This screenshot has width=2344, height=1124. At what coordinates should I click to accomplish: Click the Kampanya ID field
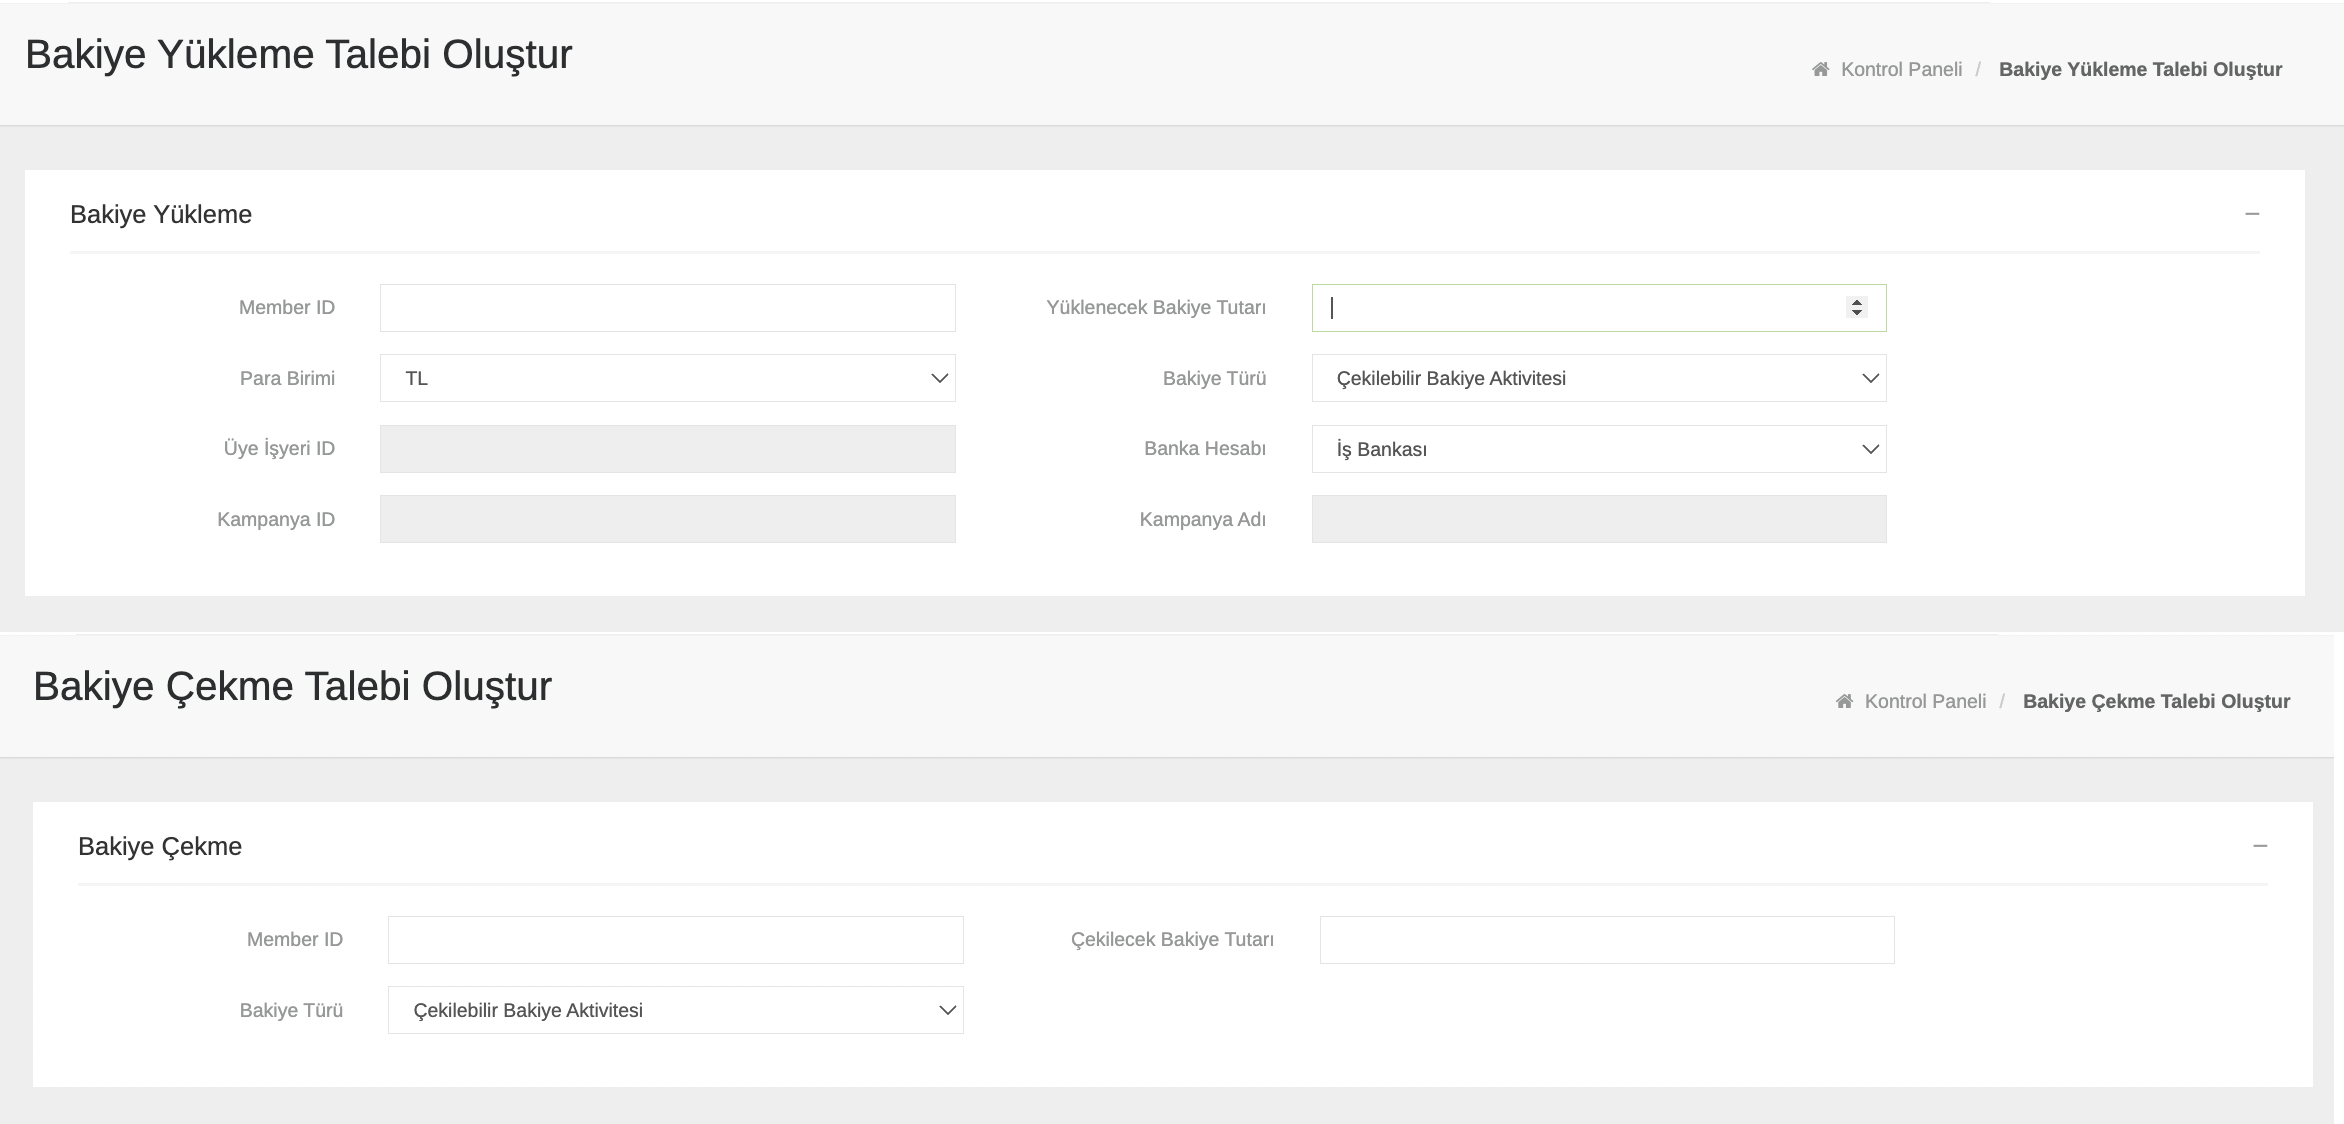[x=667, y=519]
